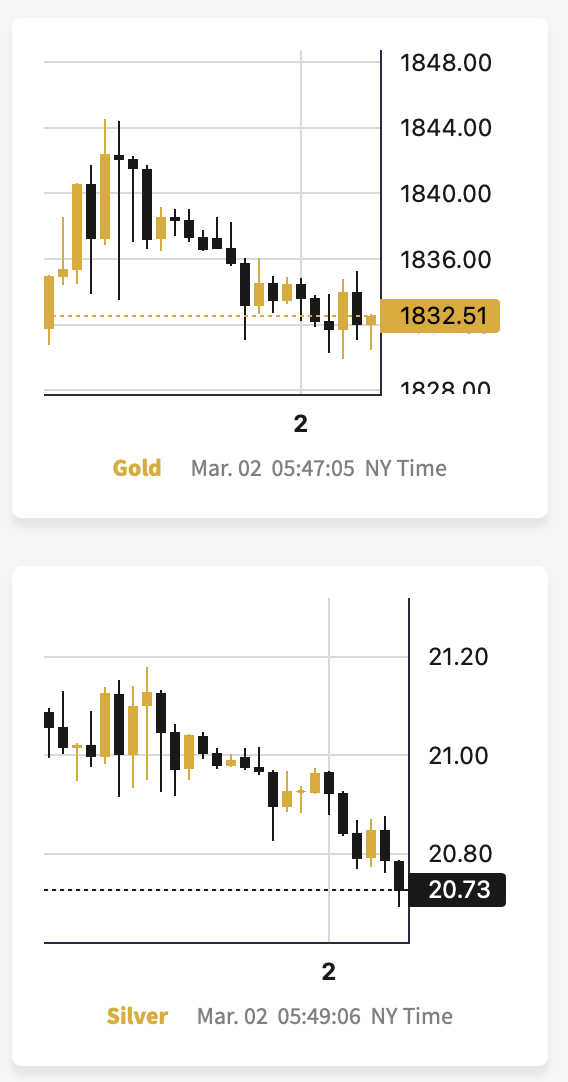Click the silver price tag 20.73
The width and height of the screenshot is (568, 1082).
click(x=458, y=889)
